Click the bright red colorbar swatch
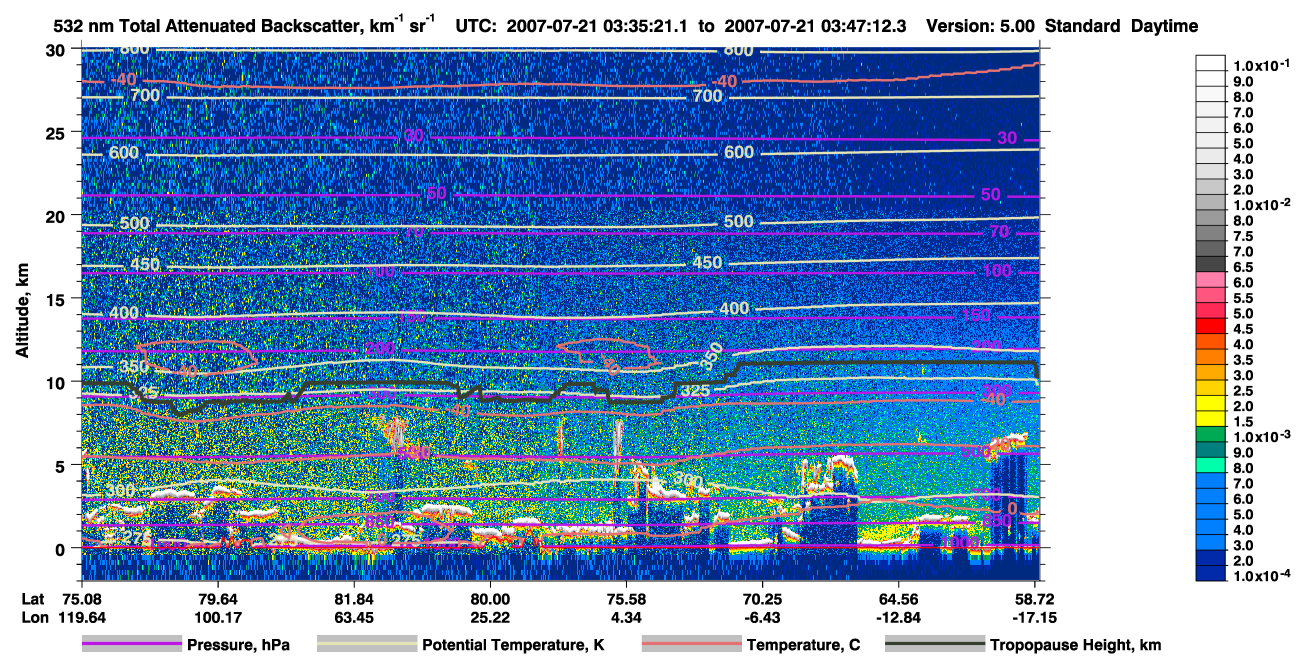 pyautogui.click(x=1210, y=326)
